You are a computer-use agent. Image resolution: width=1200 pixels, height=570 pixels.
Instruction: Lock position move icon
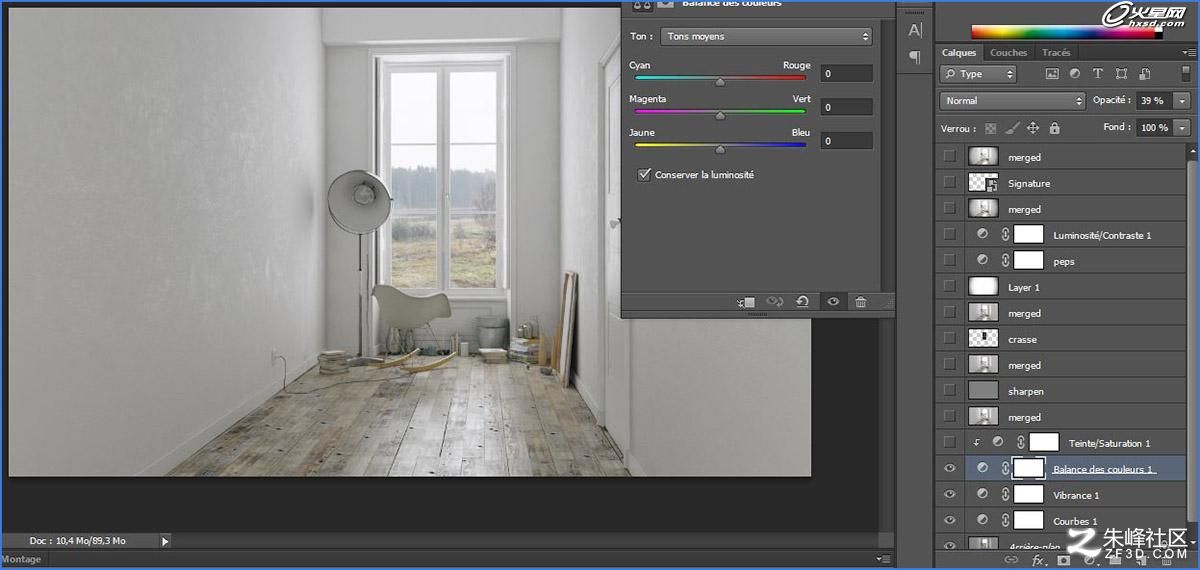click(1033, 128)
